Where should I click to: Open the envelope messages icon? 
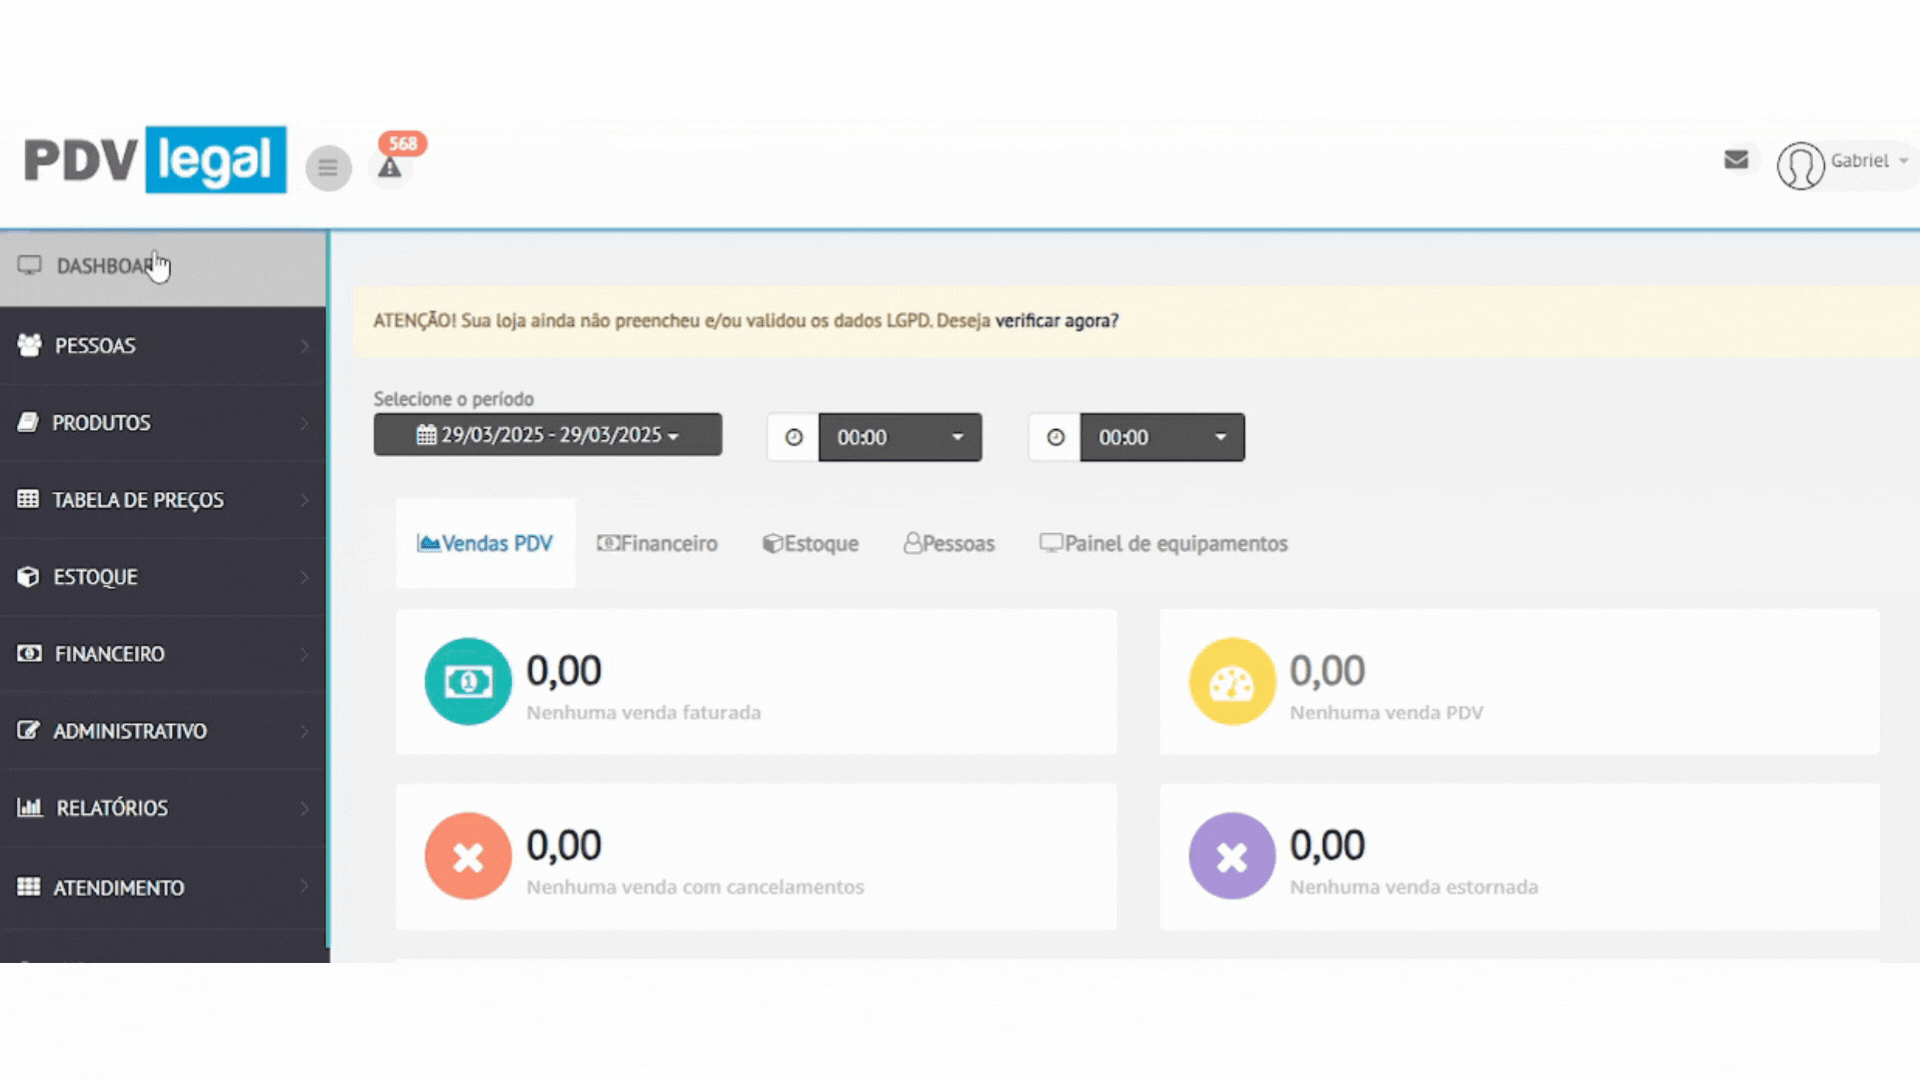click(1736, 160)
